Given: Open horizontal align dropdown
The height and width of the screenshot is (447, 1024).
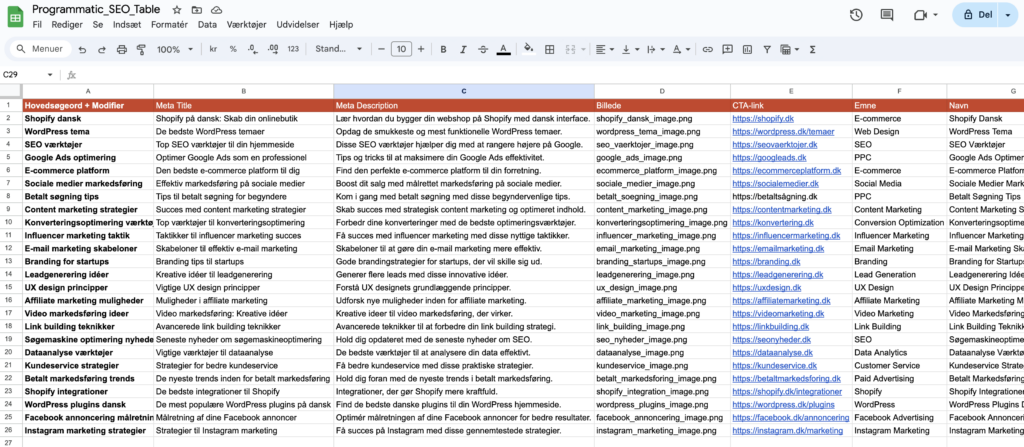Looking at the screenshot, I should point(605,49).
